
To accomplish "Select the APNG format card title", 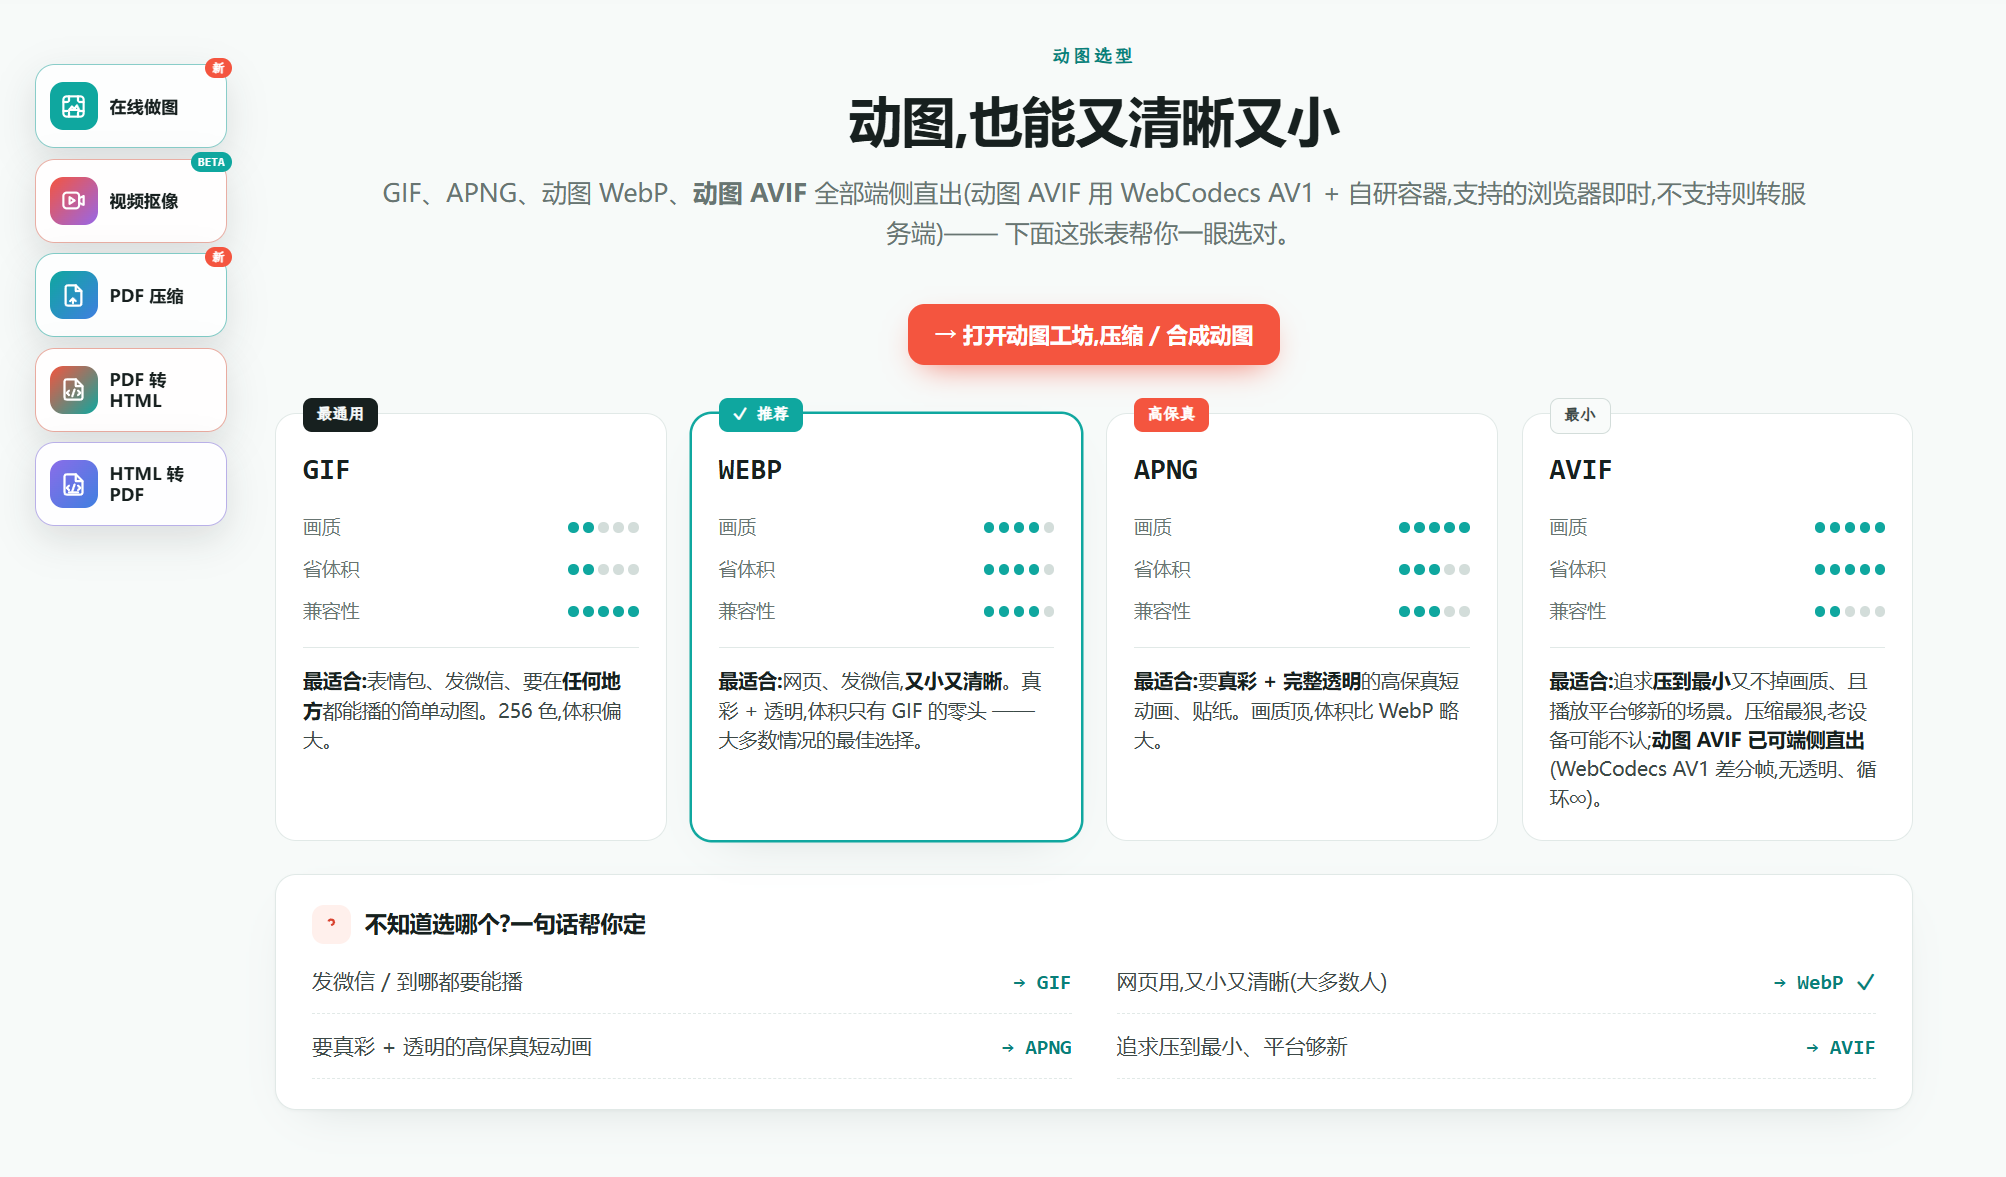I will point(1165,470).
